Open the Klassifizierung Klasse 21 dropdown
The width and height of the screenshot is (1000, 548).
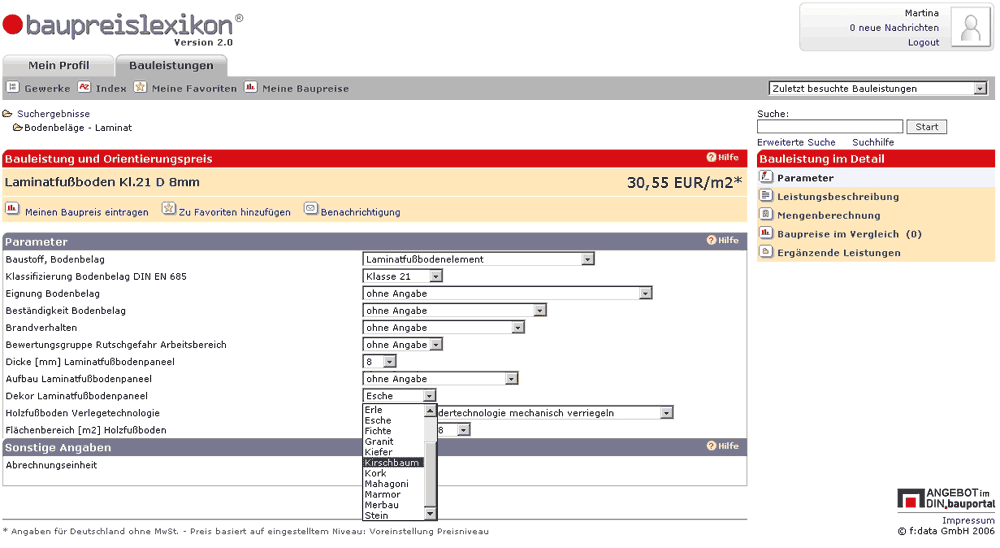(402, 276)
